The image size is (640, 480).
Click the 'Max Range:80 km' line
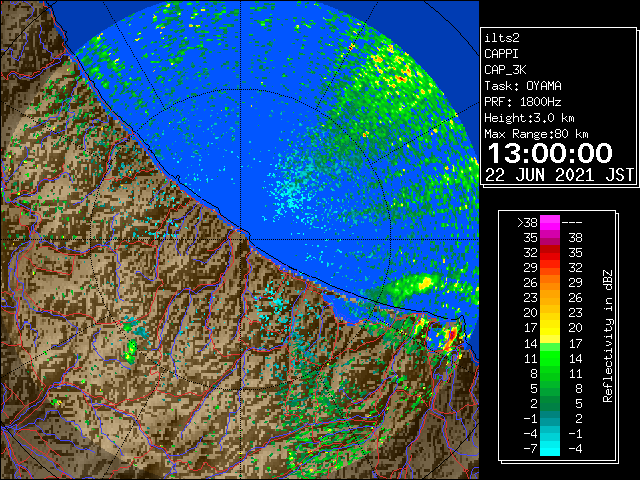coord(536,134)
